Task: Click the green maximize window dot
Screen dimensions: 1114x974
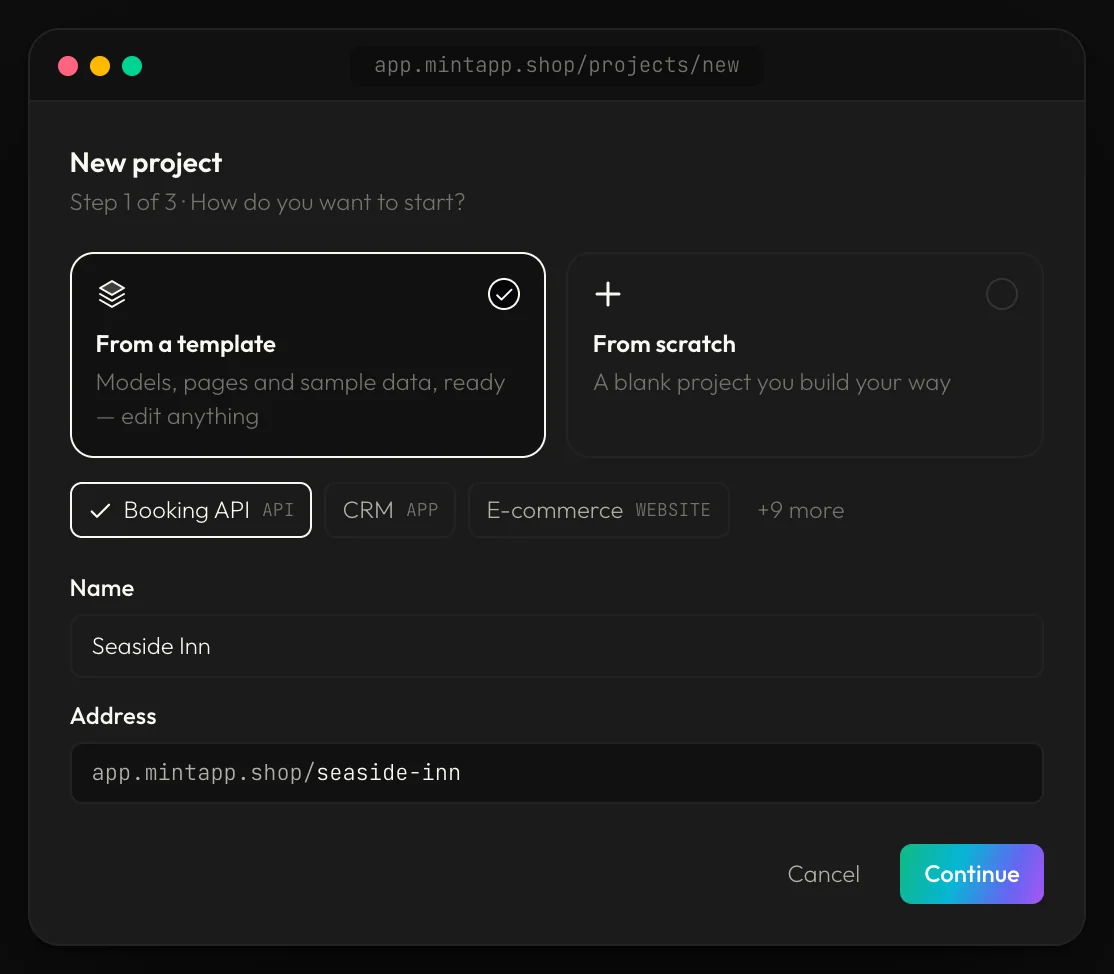Action: 132,66
